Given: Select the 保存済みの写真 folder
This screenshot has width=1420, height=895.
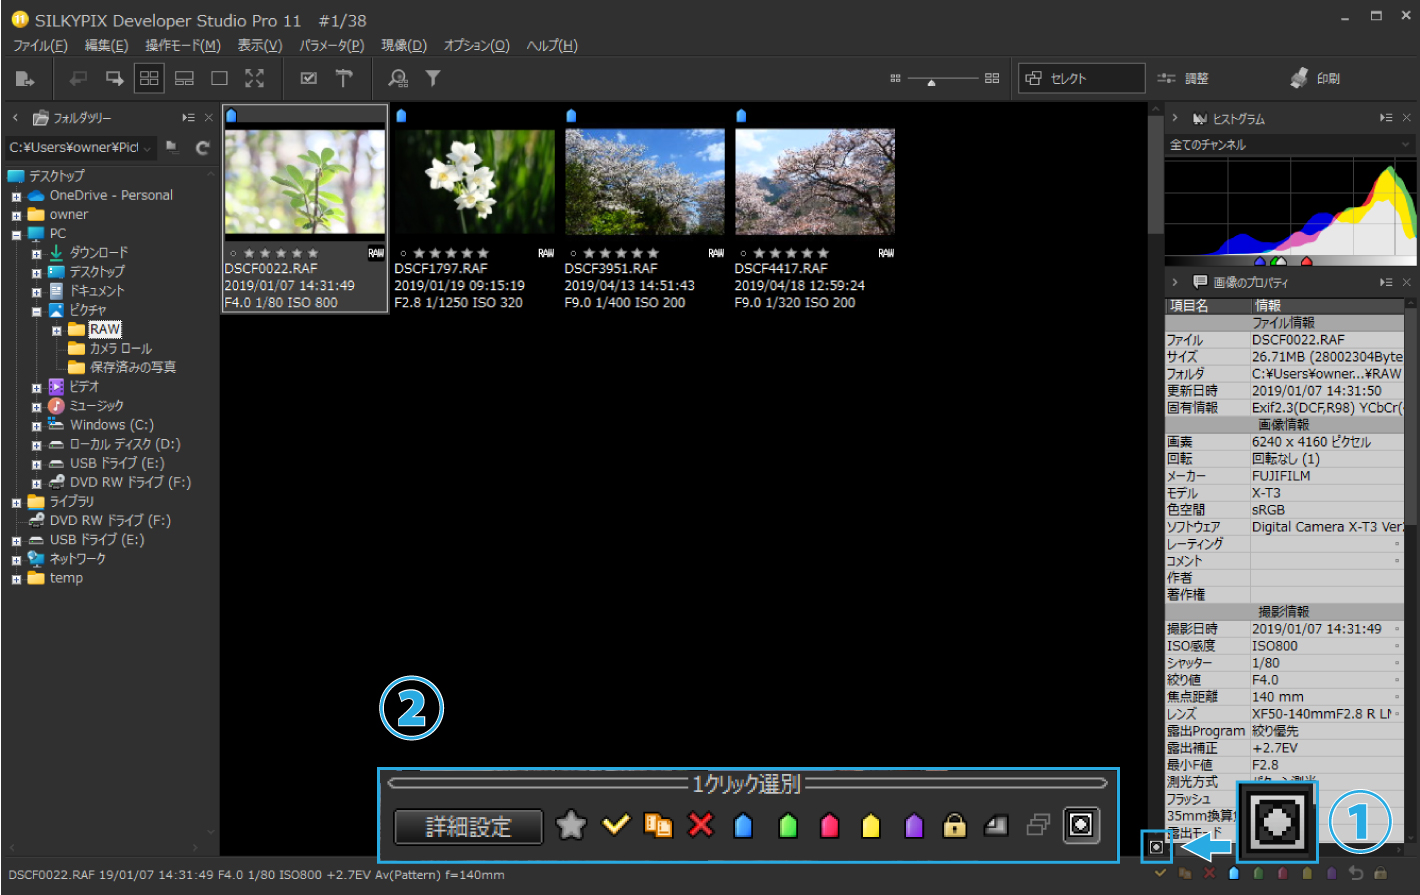Looking at the screenshot, I should coord(132,368).
